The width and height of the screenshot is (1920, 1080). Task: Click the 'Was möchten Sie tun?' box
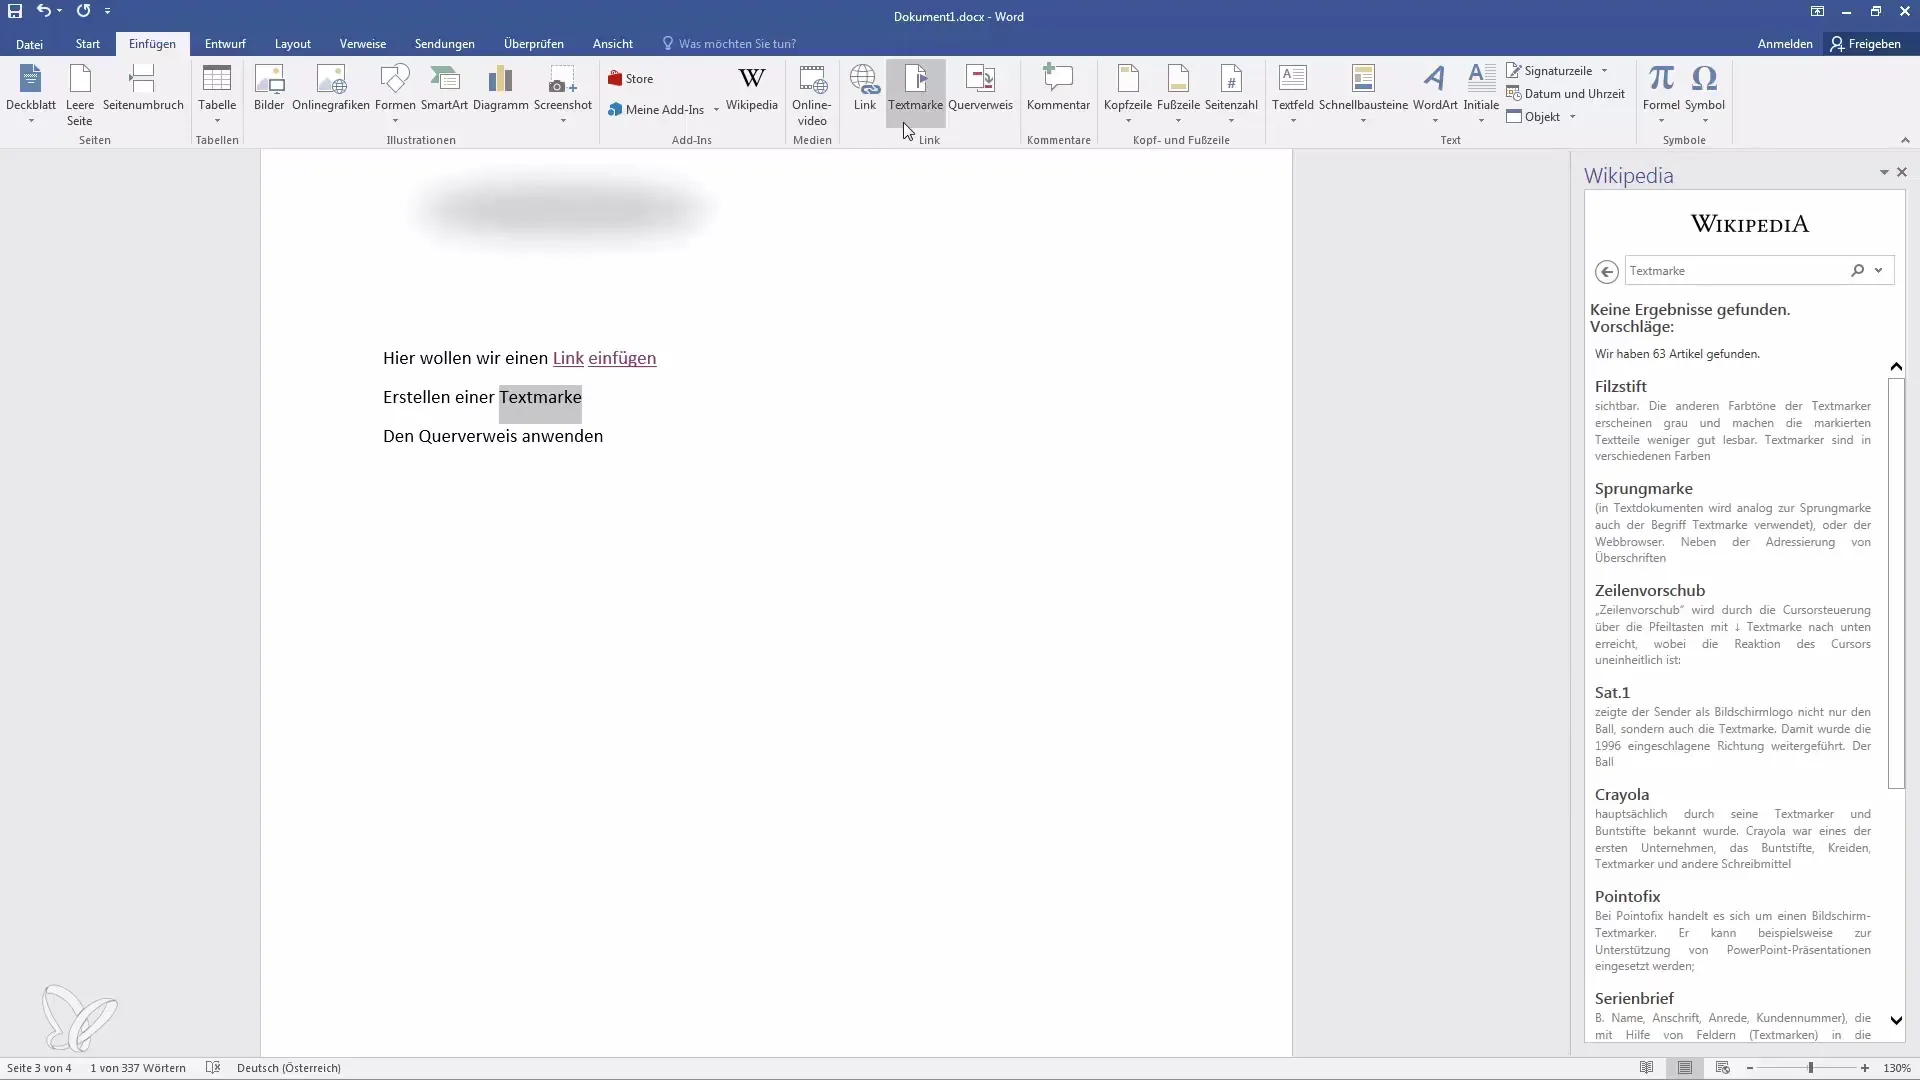729,44
